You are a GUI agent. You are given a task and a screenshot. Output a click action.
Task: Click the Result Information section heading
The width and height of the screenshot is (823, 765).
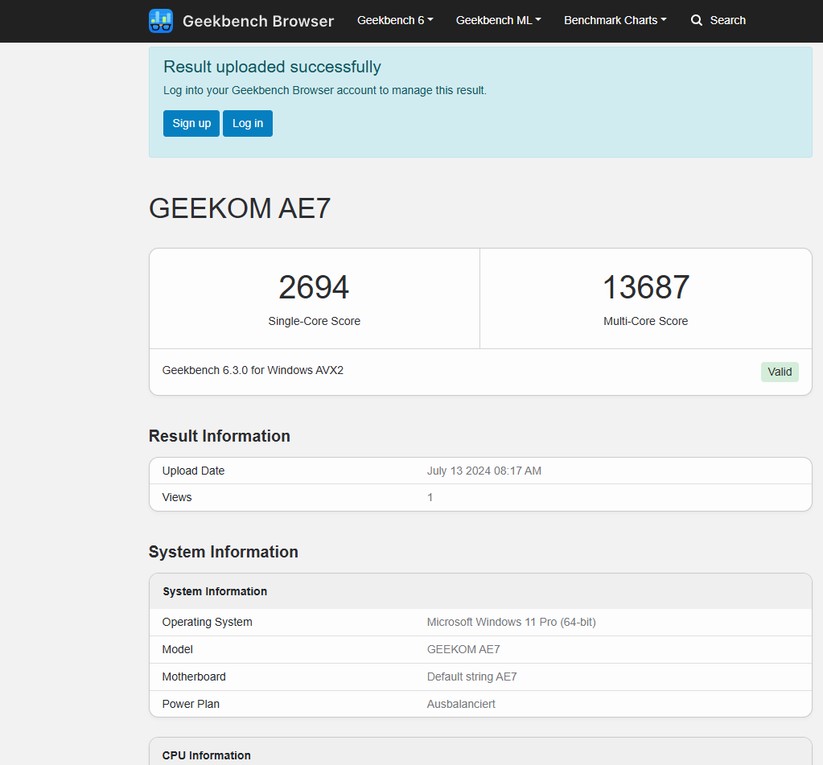pyautogui.click(x=219, y=436)
